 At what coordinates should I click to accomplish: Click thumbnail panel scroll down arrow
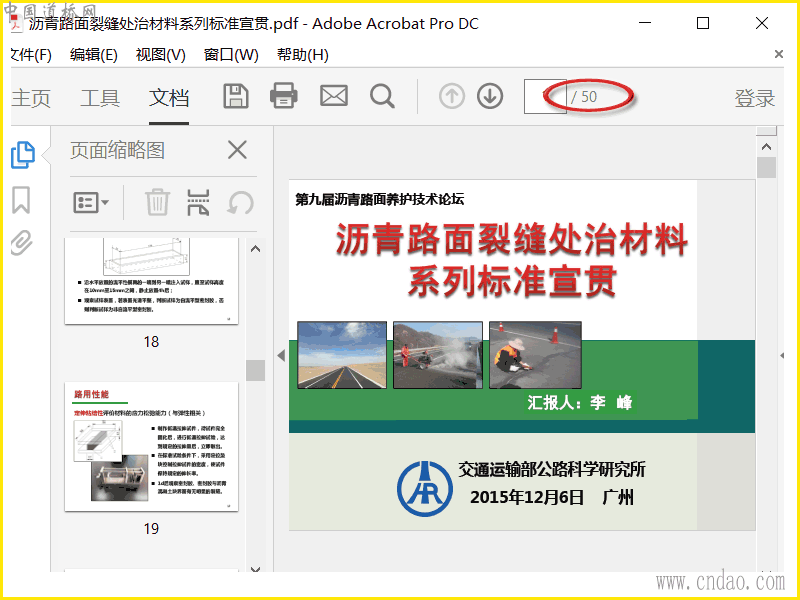tap(256, 568)
